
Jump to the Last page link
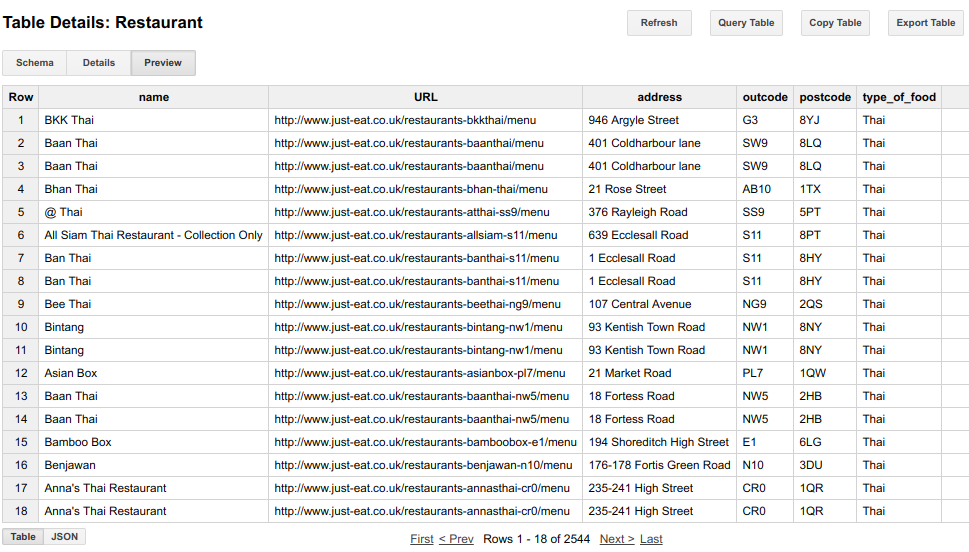click(x=651, y=539)
